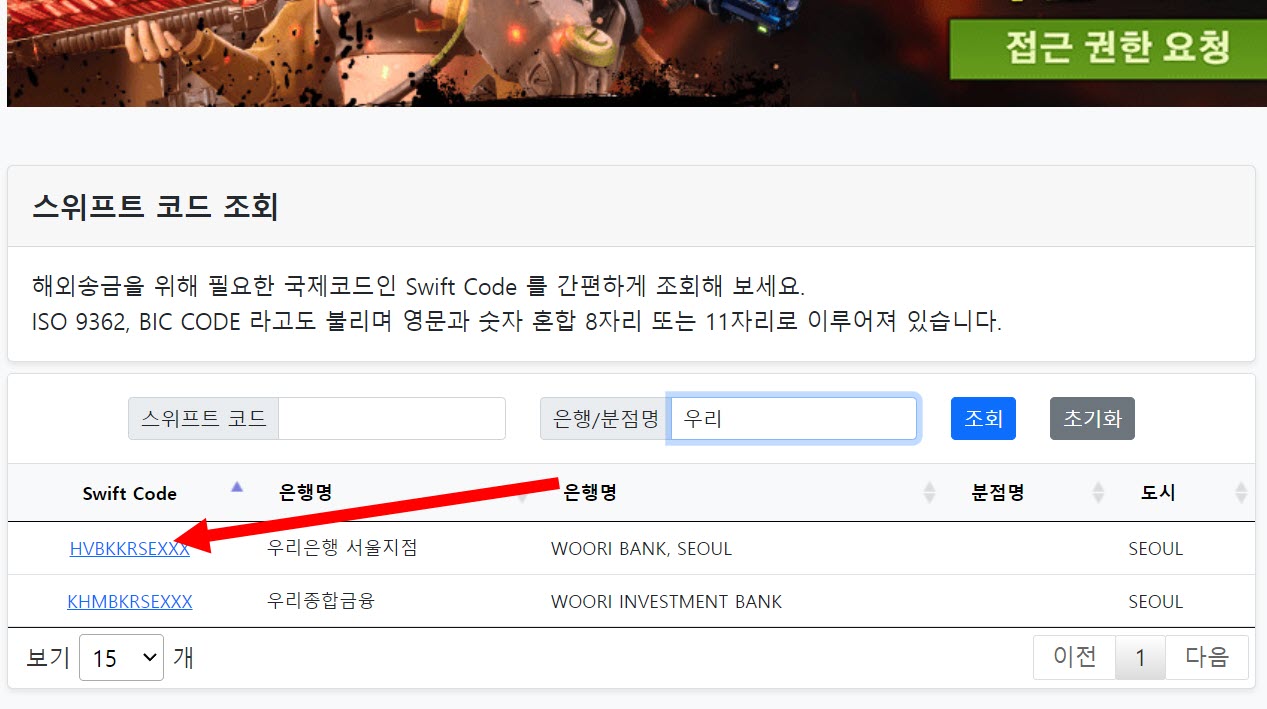Sort by the 도시 column header
Screen dimensions: 1267x709
[1185, 493]
